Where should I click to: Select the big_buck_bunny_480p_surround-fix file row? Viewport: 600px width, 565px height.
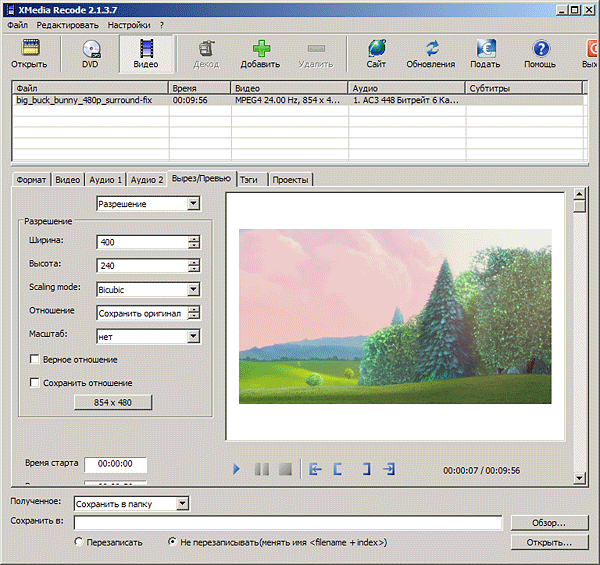[298, 100]
